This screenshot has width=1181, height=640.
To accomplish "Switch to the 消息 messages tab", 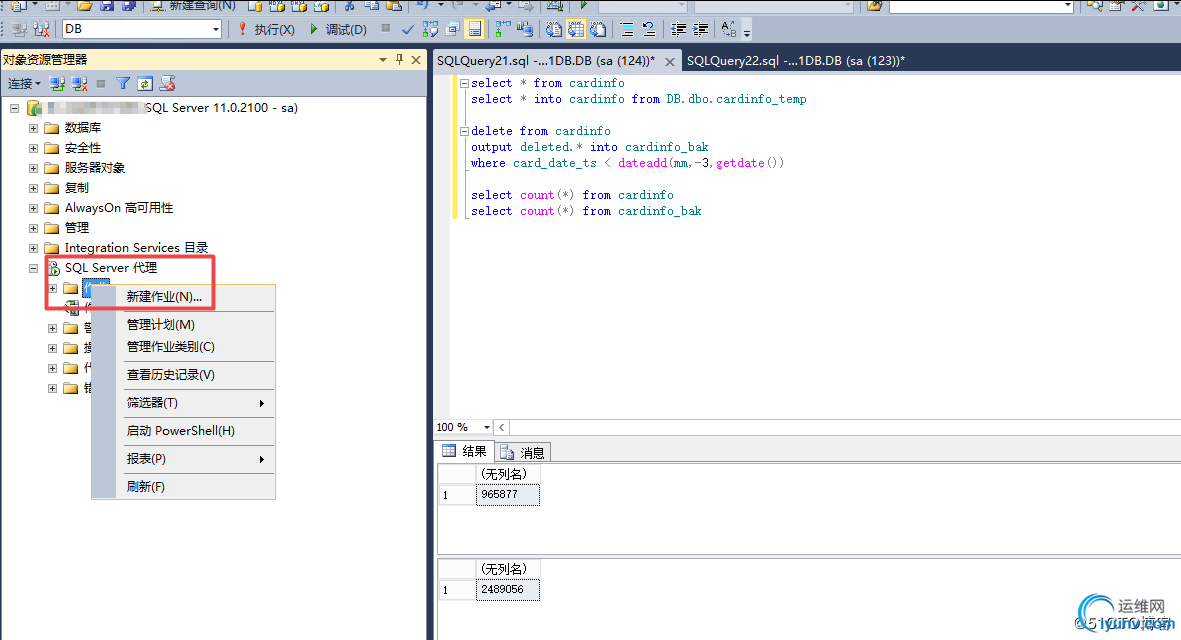I will click(x=523, y=453).
